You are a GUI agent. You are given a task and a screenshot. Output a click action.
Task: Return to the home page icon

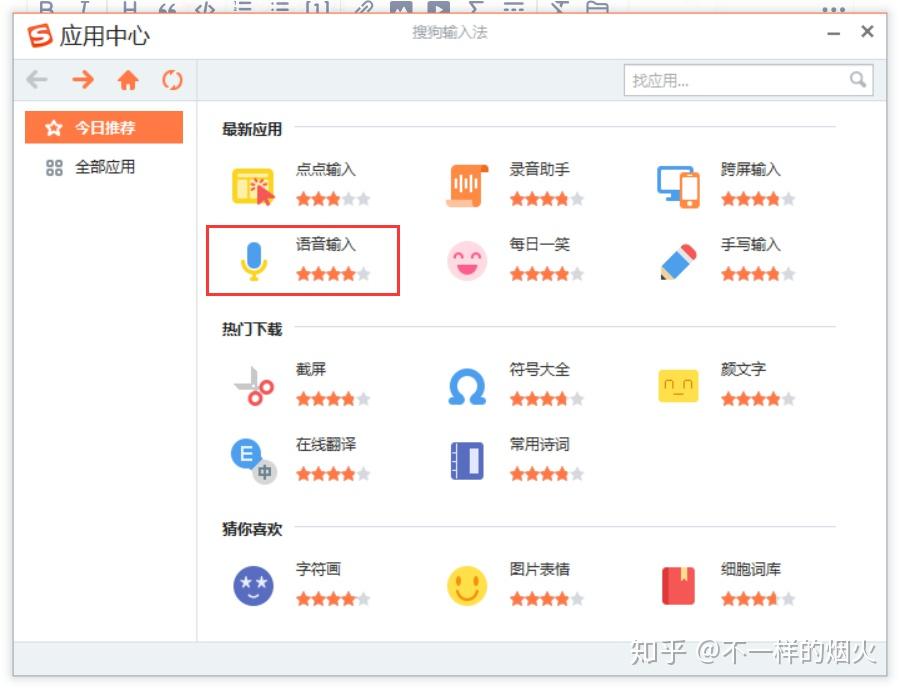[x=127, y=80]
